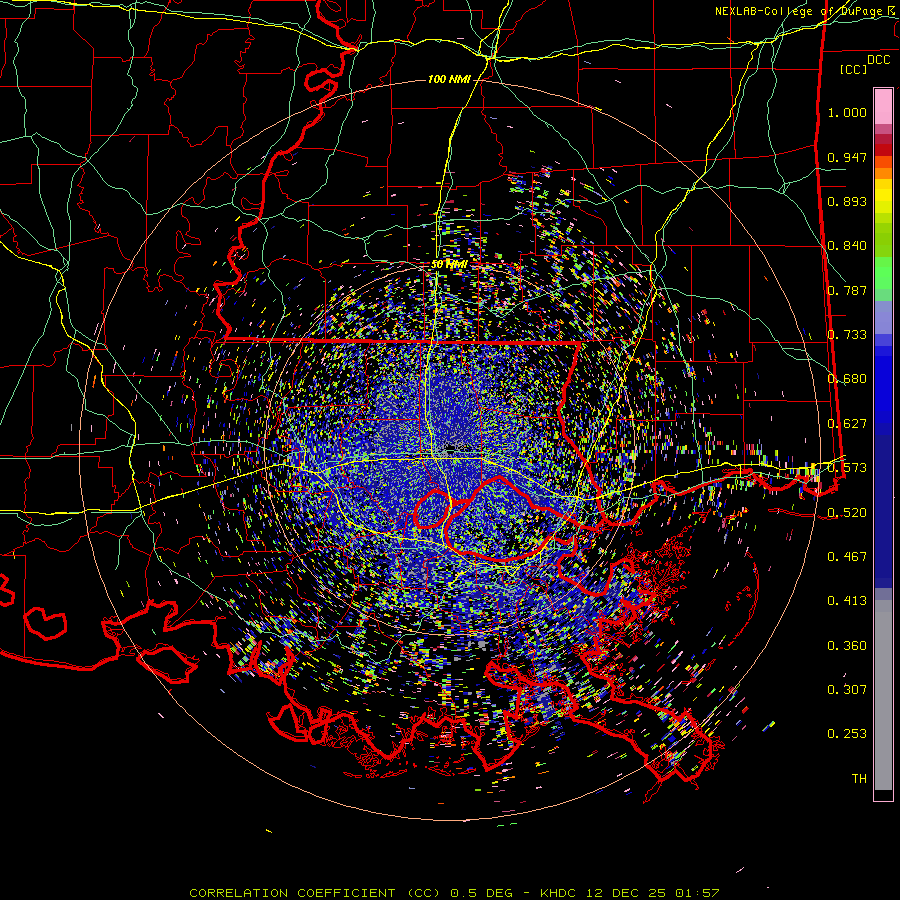
Task: Click the 0.787 legend value
Action: point(847,290)
